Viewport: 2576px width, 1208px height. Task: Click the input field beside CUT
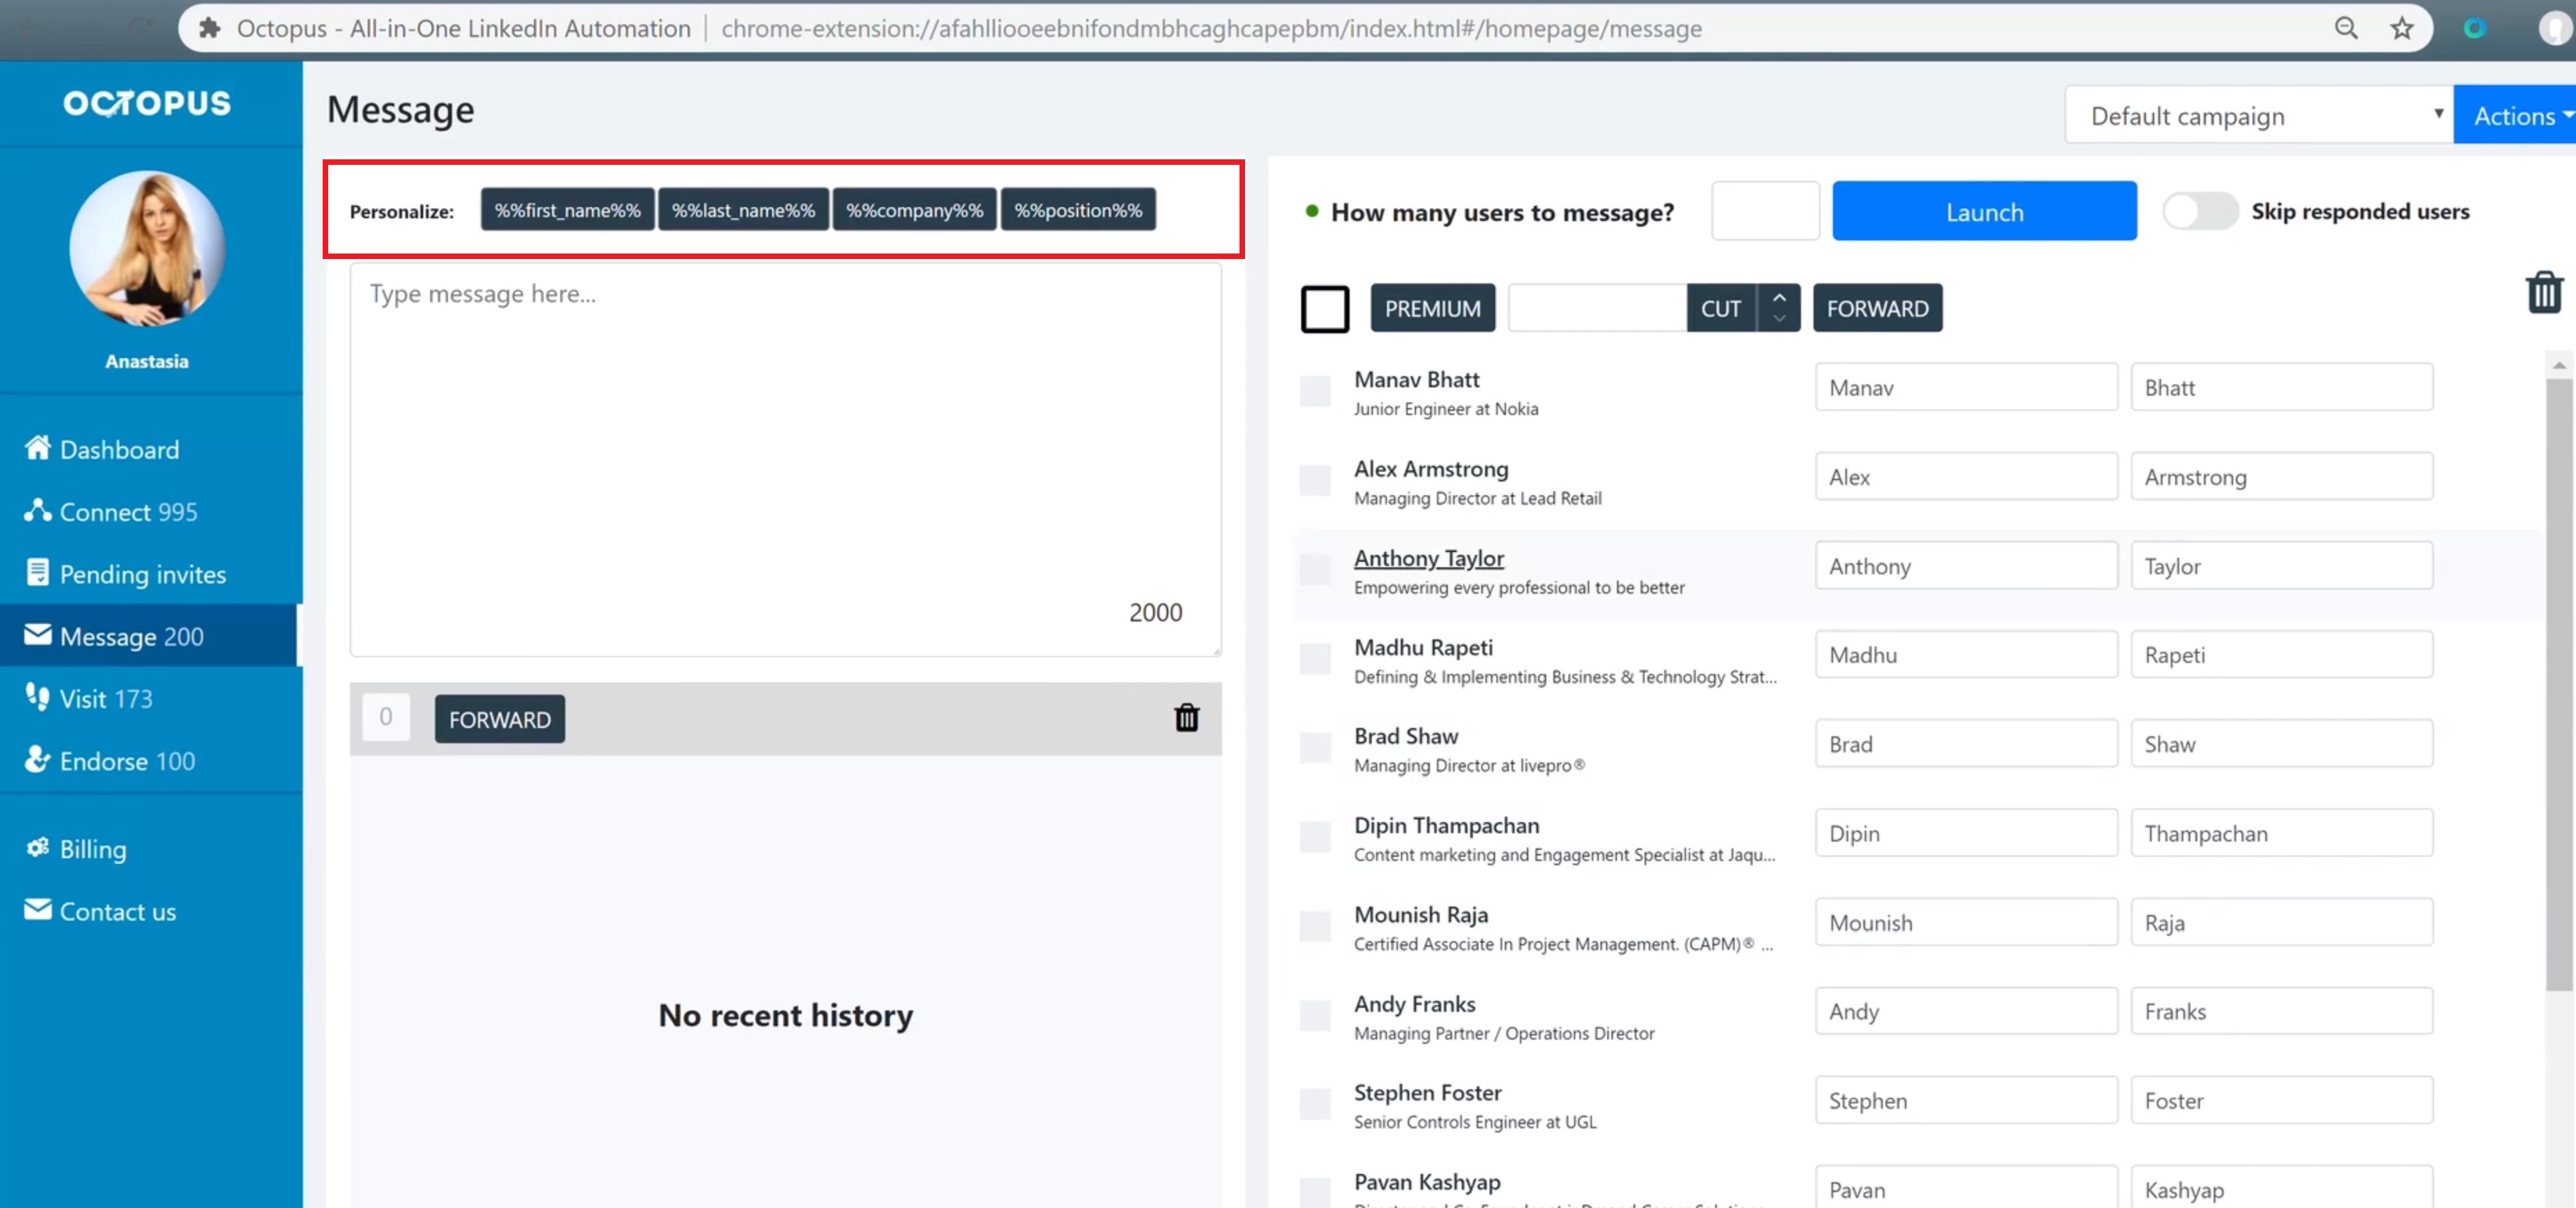tap(1597, 308)
